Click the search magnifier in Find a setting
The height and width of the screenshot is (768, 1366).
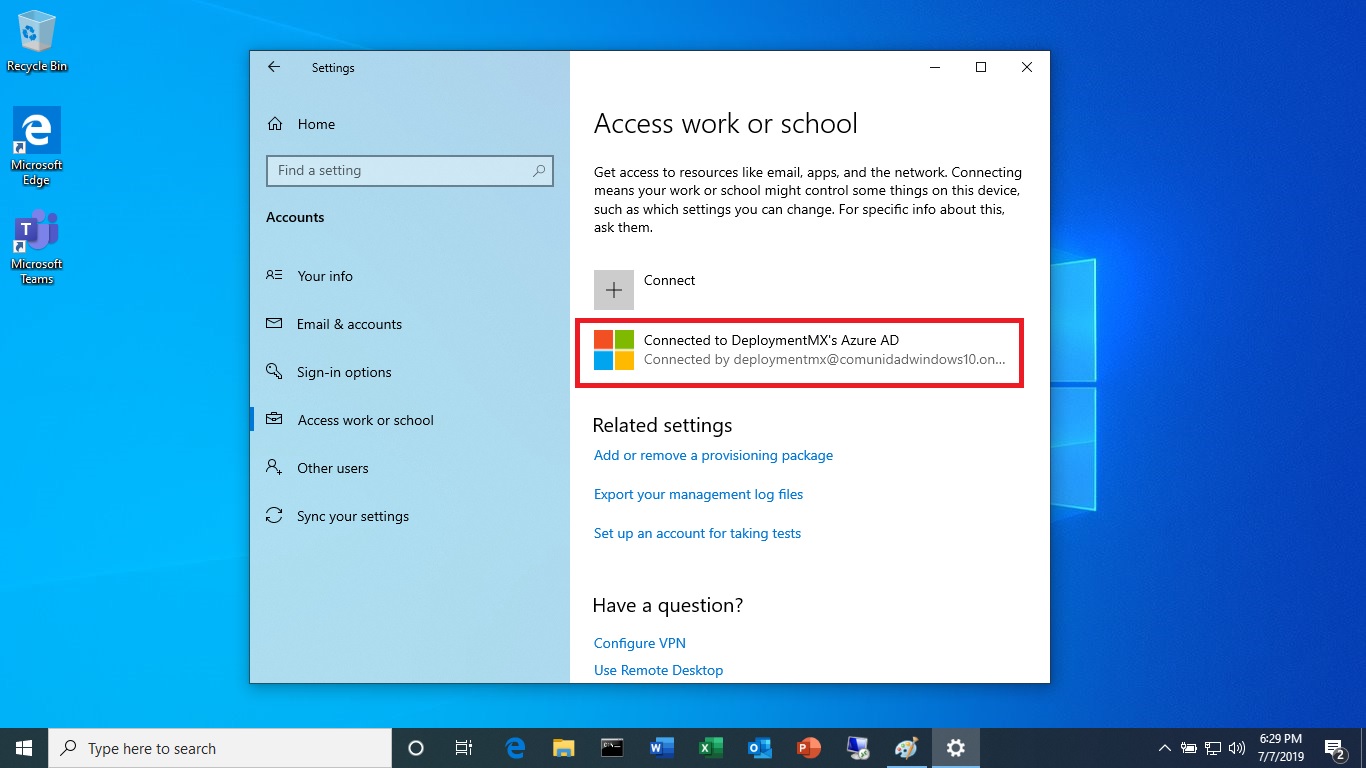tap(539, 171)
